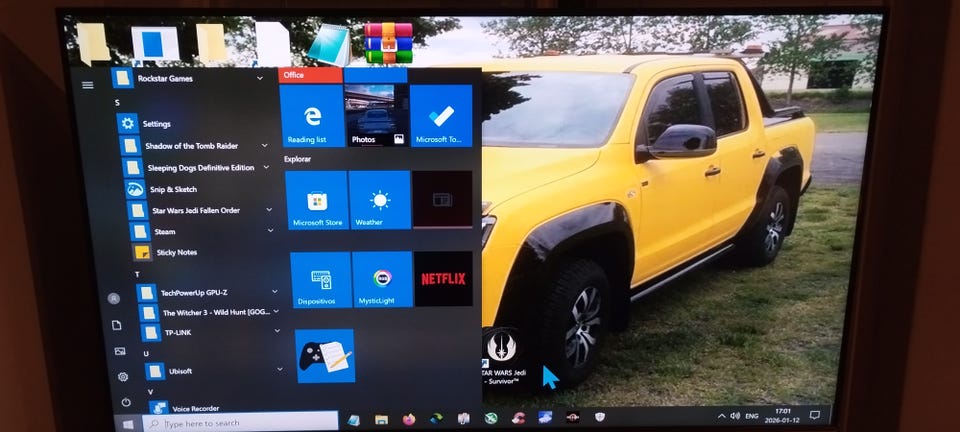
Task: Show hidden system tray icons
Action: (x=722, y=416)
